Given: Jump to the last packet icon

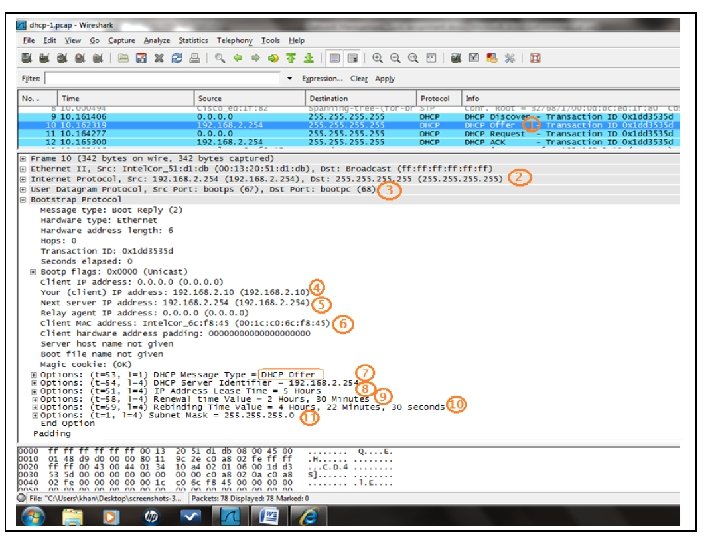Looking at the screenshot, I should [309, 58].
